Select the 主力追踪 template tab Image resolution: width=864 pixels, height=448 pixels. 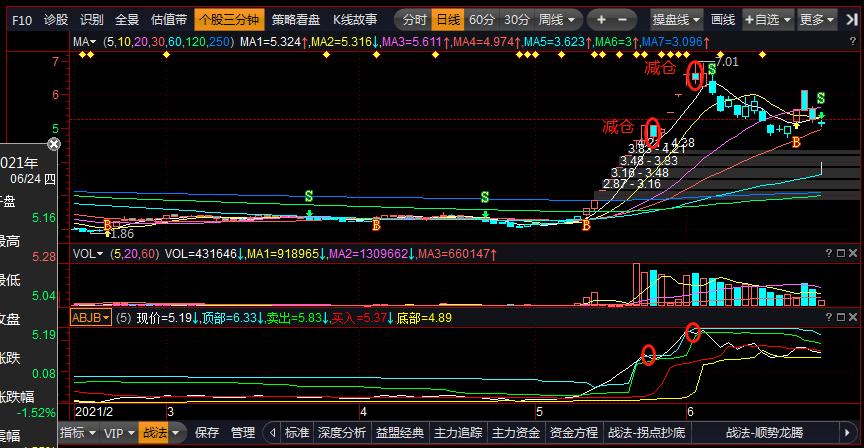click(x=458, y=433)
